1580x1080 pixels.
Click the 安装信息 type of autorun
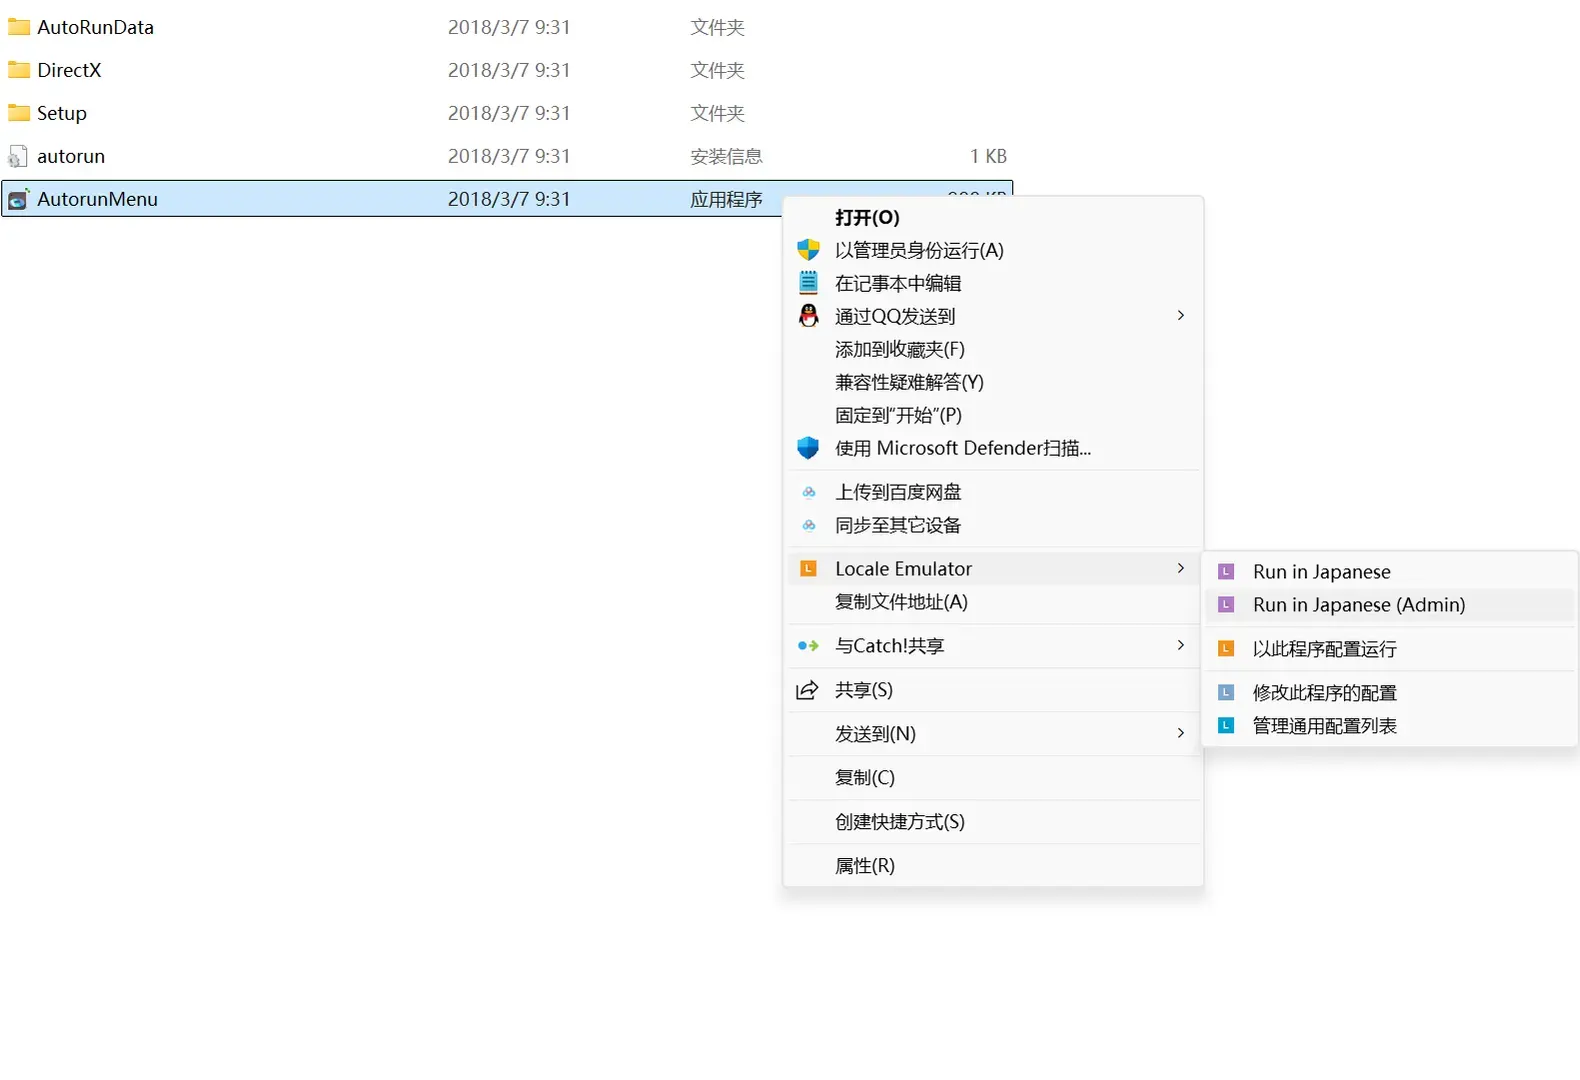click(x=726, y=156)
